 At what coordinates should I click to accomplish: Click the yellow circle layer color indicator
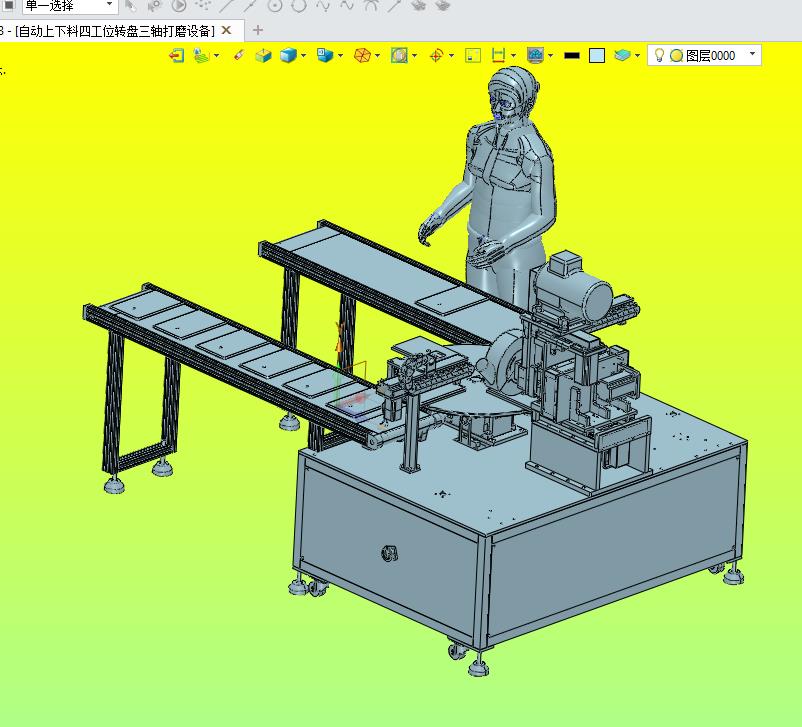tap(677, 55)
